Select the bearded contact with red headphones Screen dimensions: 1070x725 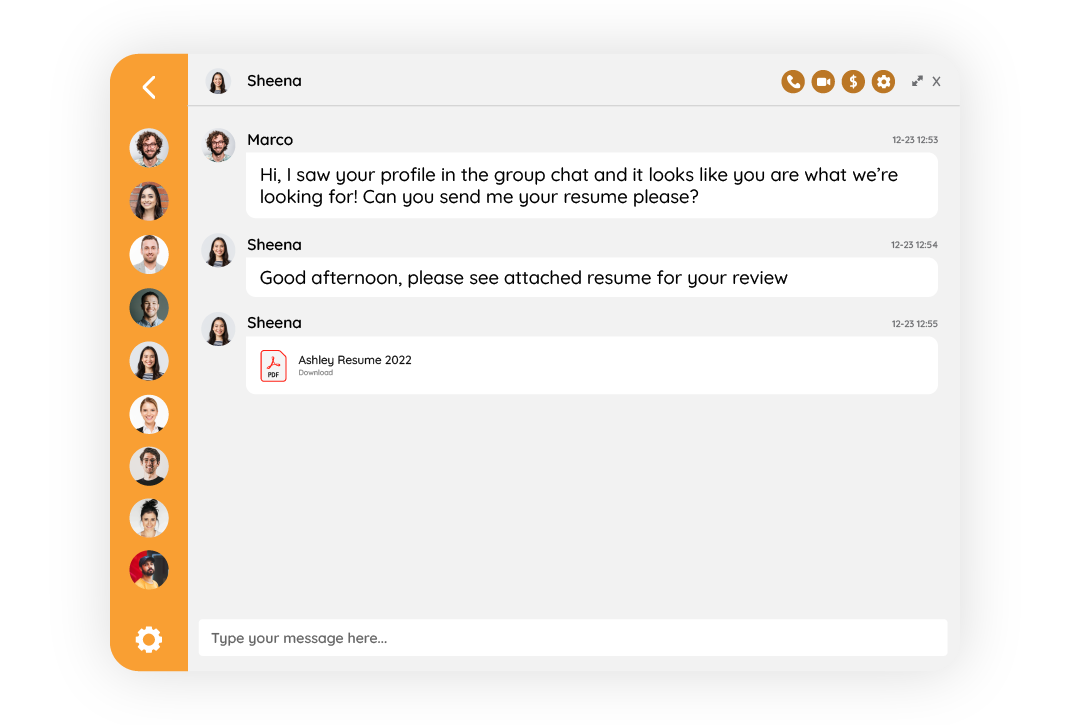(x=148, y=569)
